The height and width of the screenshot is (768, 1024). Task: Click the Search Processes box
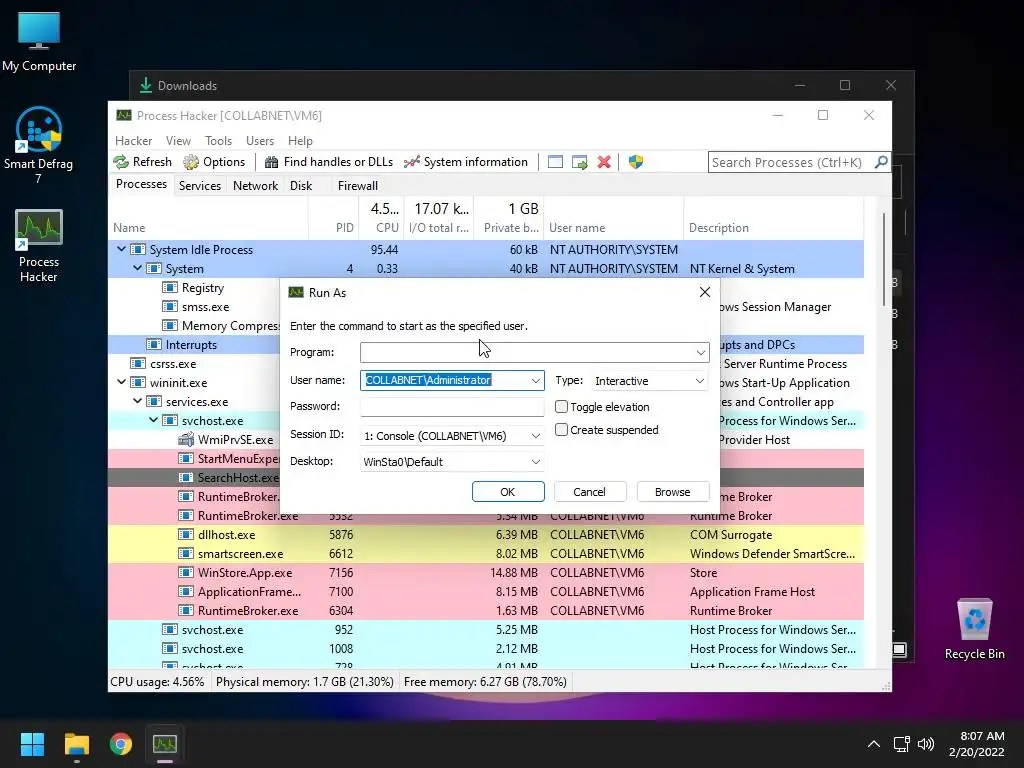[790, 162]
